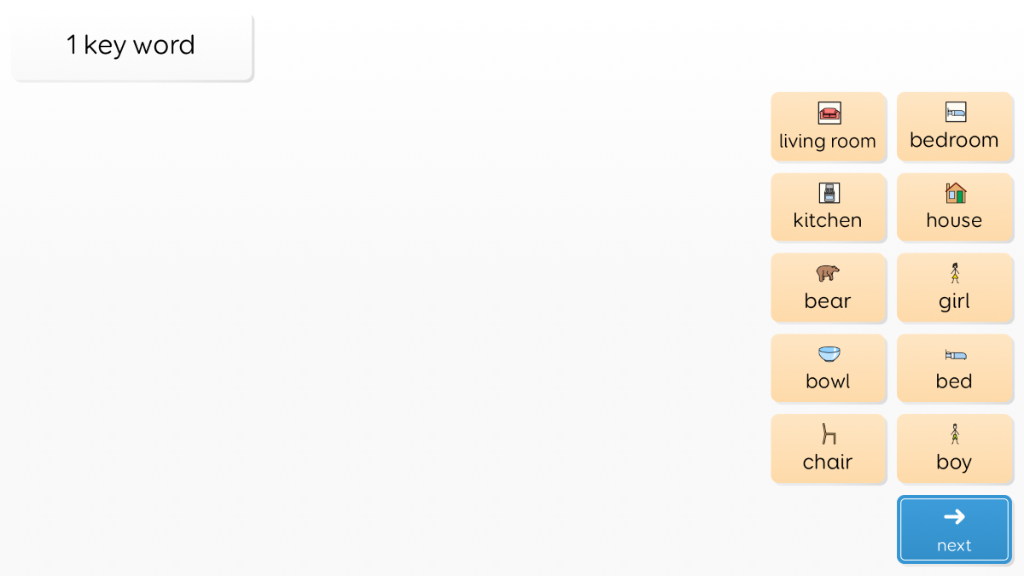Click the "bowl" word label
Viewport: 1024px width, 576px height.
click(827, 381)
